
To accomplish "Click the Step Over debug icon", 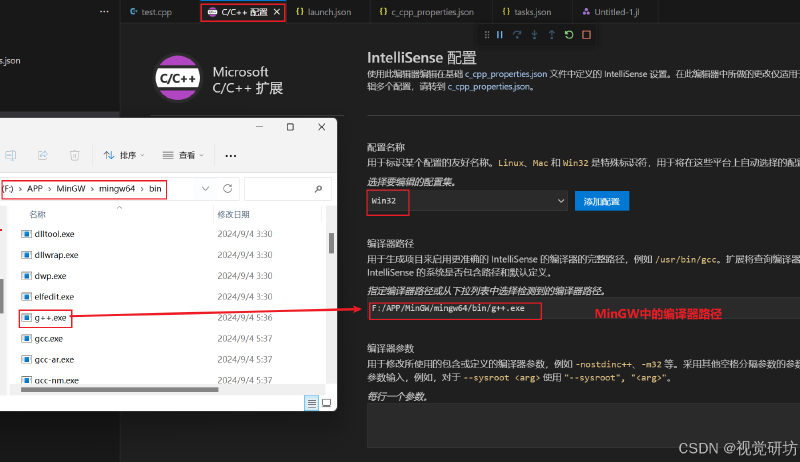I will click(517, 35).
